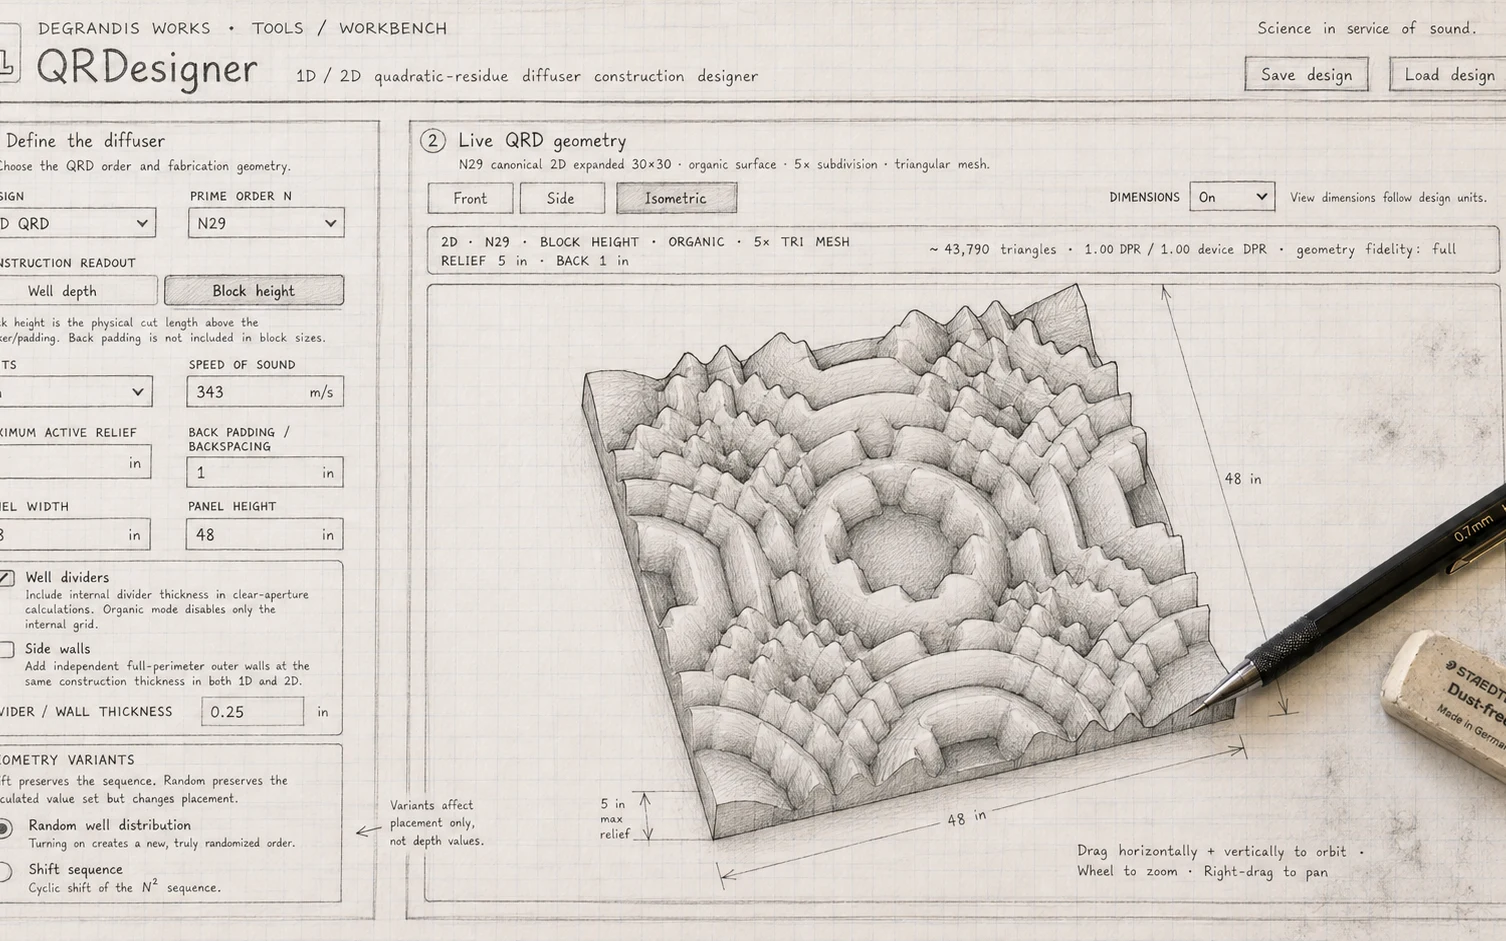
Task: Open the Dimensions On dropdown
Action: click(1232, 197)
